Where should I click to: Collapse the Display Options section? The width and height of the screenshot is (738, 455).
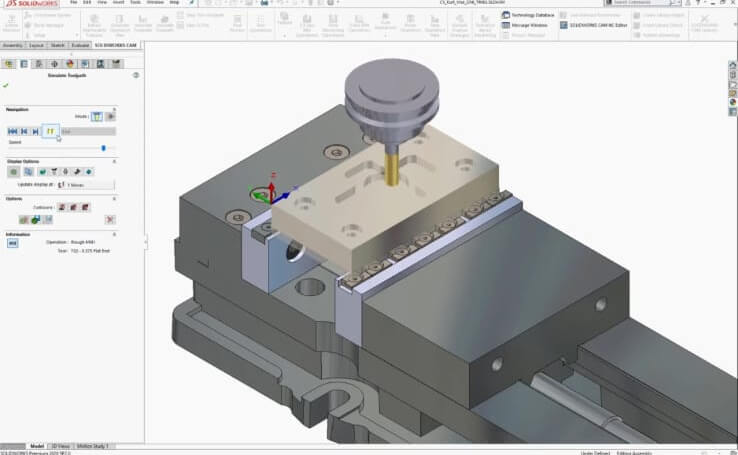pyautogui.click(x=114, y=161)
